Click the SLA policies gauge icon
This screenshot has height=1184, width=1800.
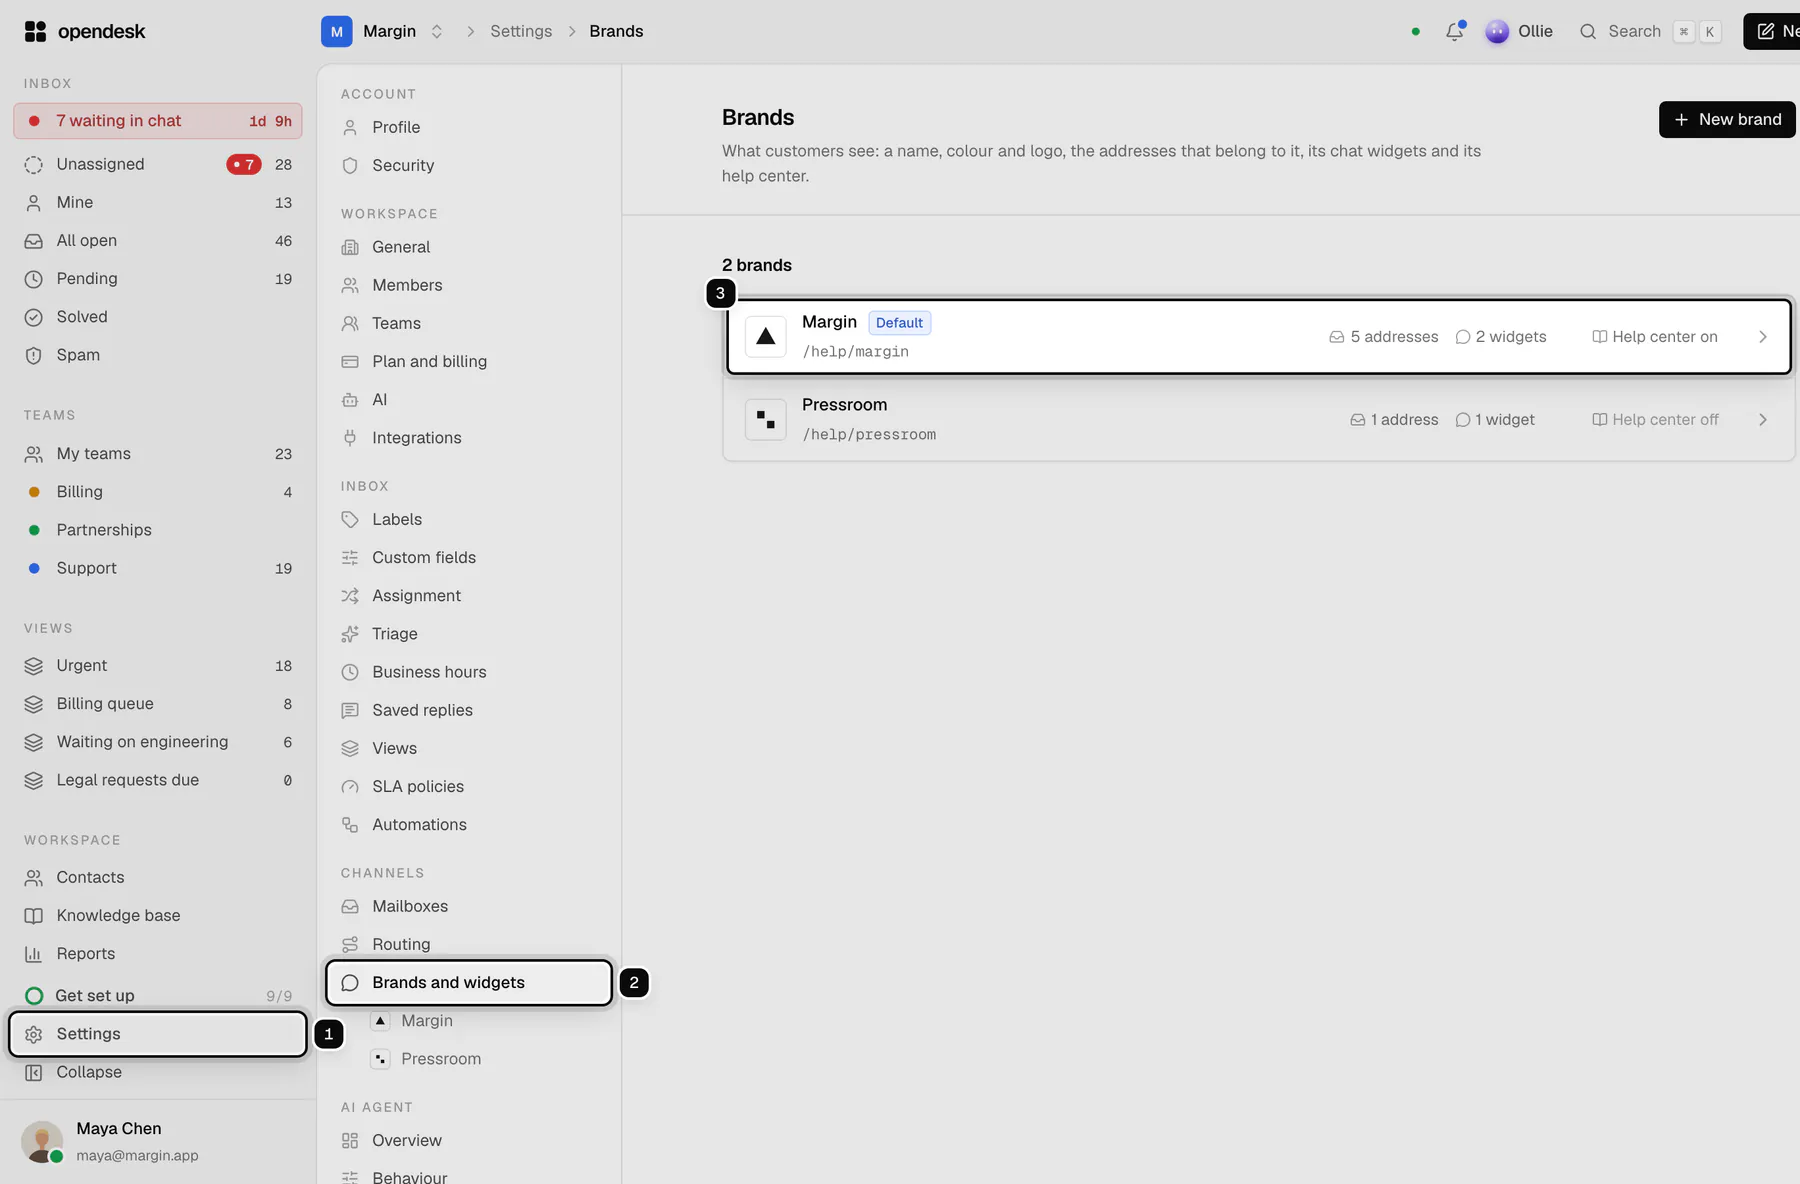point(350,787)
